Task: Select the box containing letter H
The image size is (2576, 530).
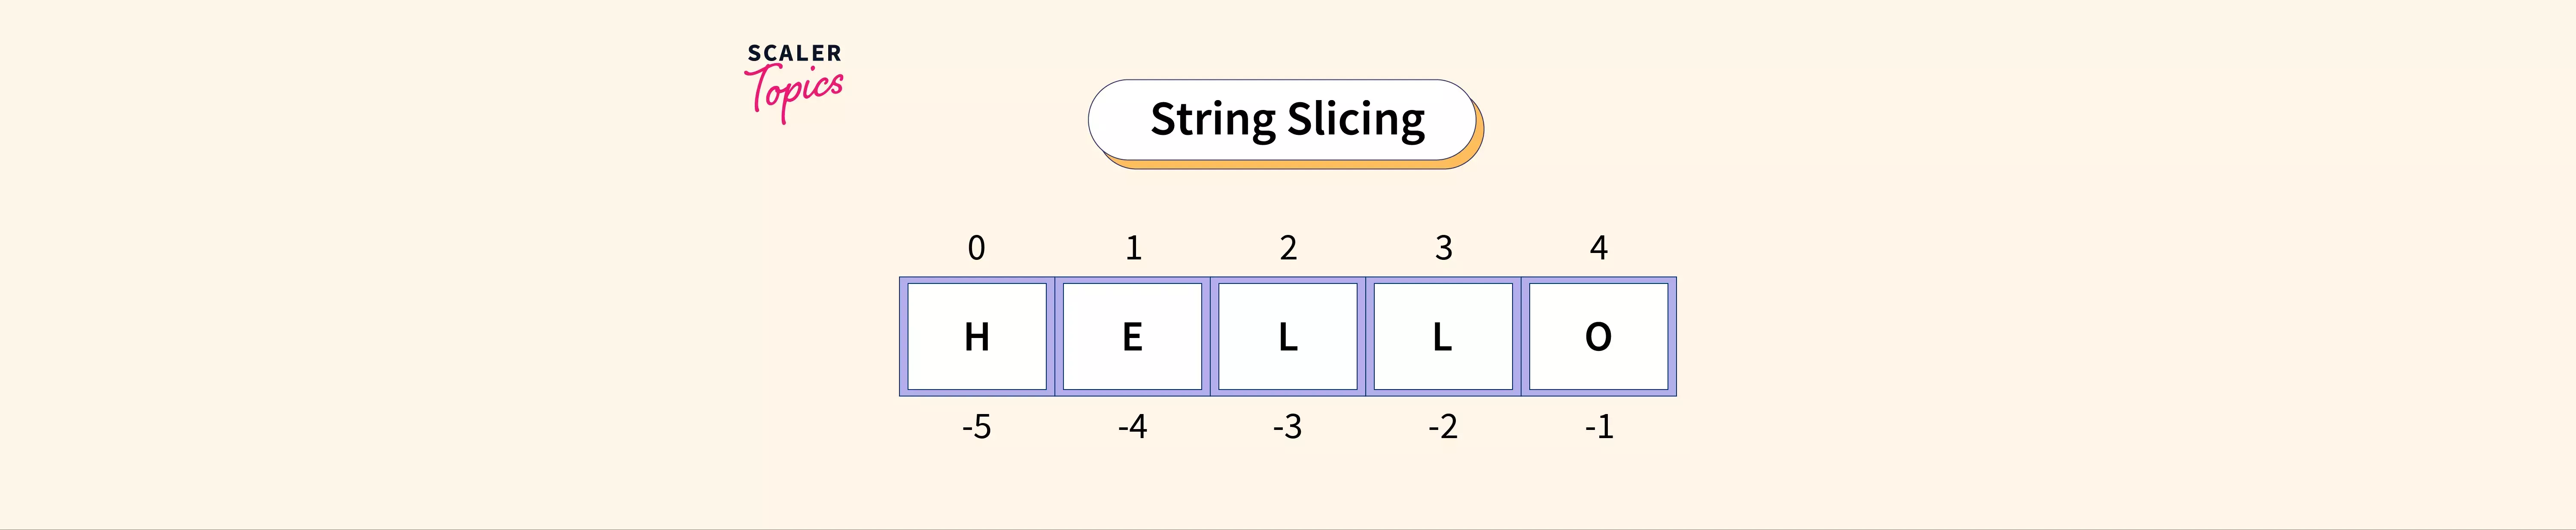Action: 977,337
